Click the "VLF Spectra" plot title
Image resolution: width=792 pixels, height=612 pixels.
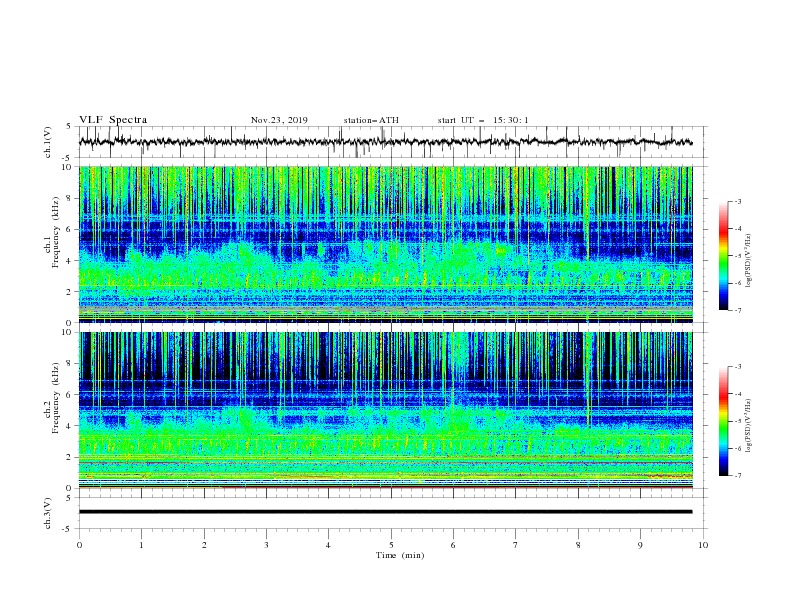[x=113, y=120]
